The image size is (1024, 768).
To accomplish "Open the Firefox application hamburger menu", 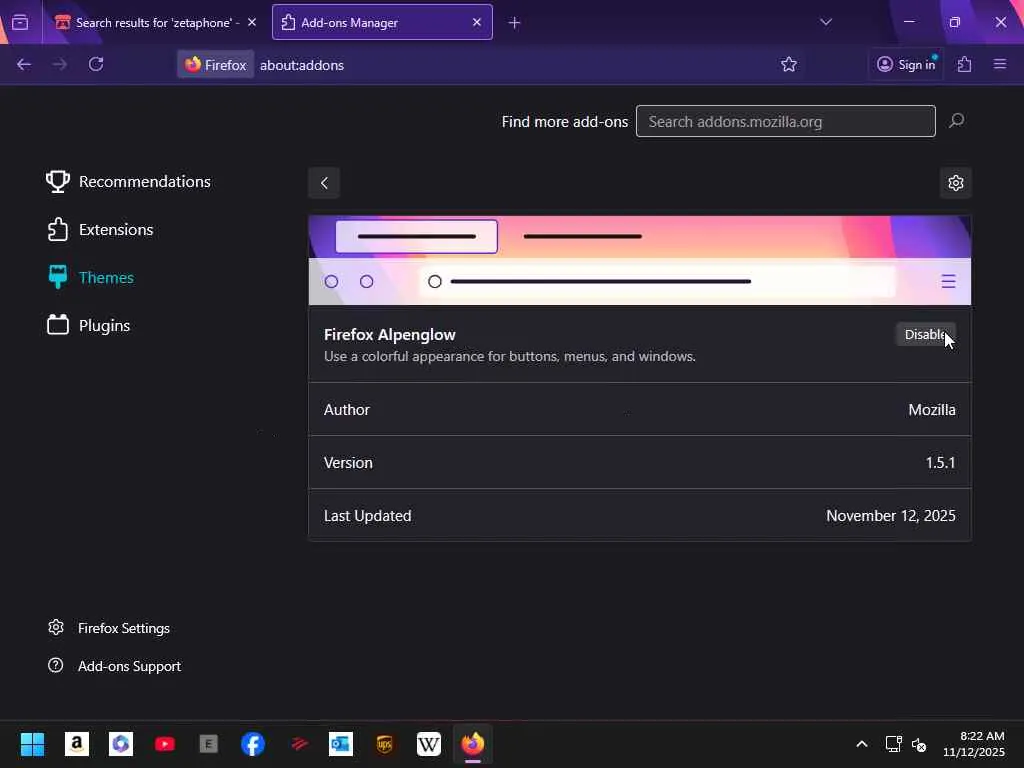I will [x=1000, y=65].
